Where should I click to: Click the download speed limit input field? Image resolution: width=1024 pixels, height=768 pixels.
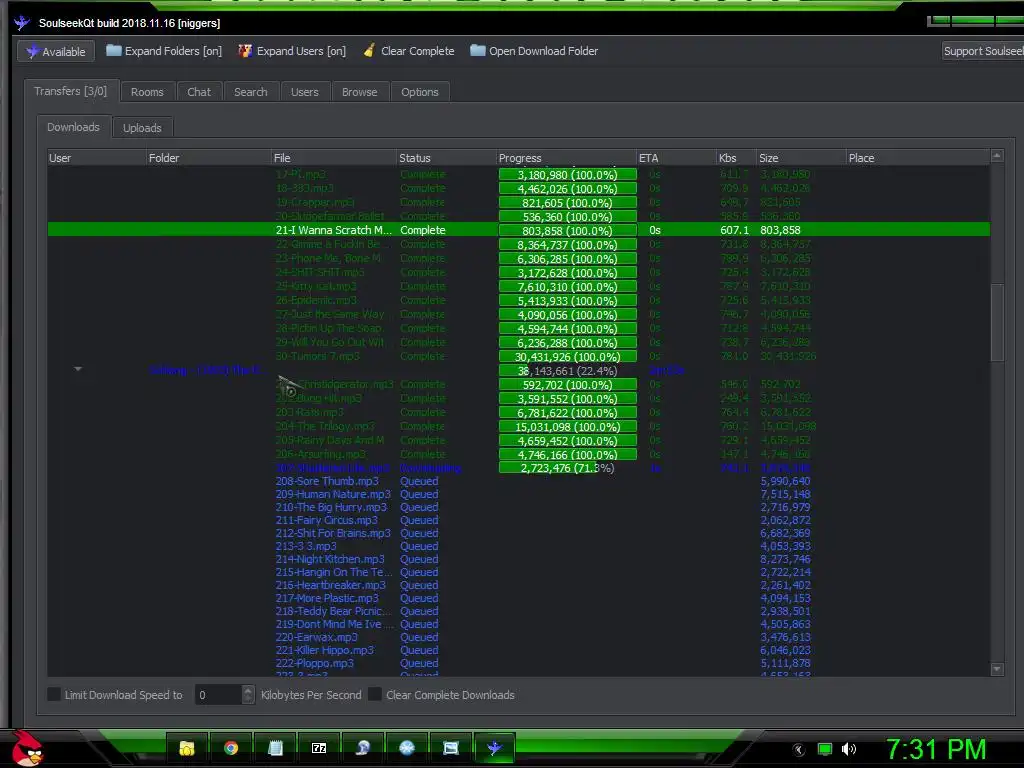219,695
